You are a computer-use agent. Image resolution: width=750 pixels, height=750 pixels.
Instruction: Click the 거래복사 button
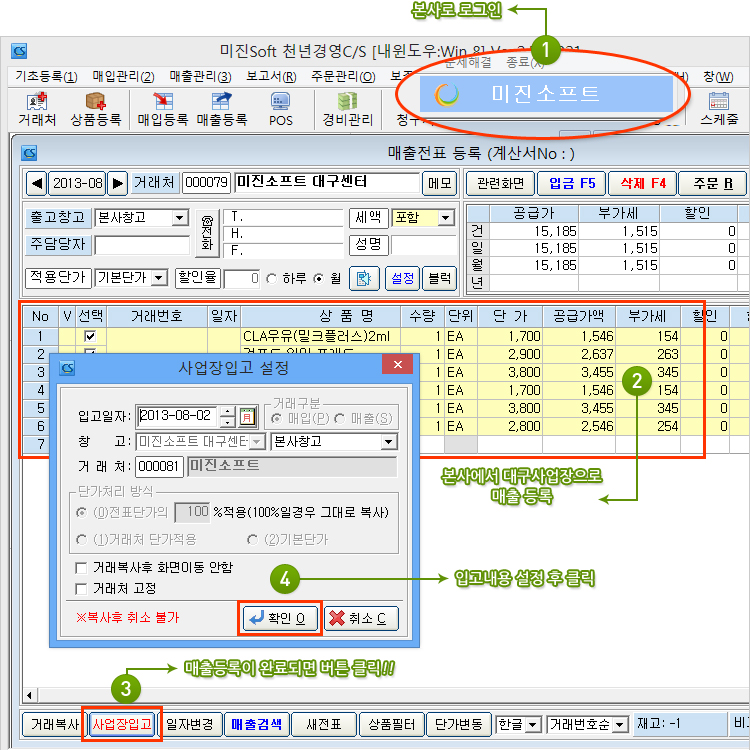pos(55,724)
